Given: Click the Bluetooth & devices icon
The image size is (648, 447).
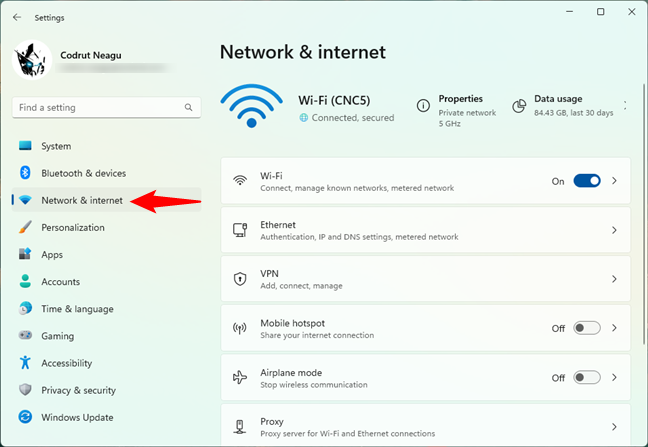Looking at the screenshot, I should coord(25,173).
